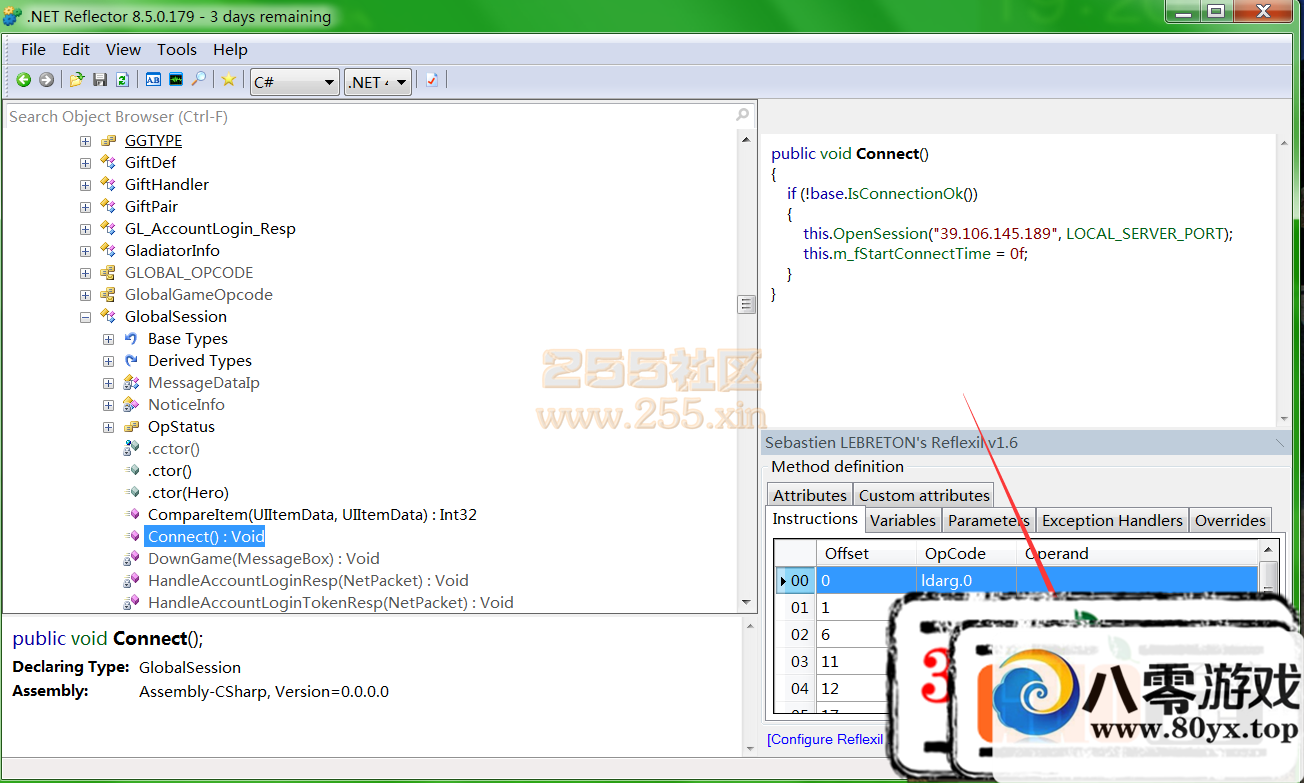Click the checkmark document toolbar icon
1304x783 pixels.
point(431,80)
